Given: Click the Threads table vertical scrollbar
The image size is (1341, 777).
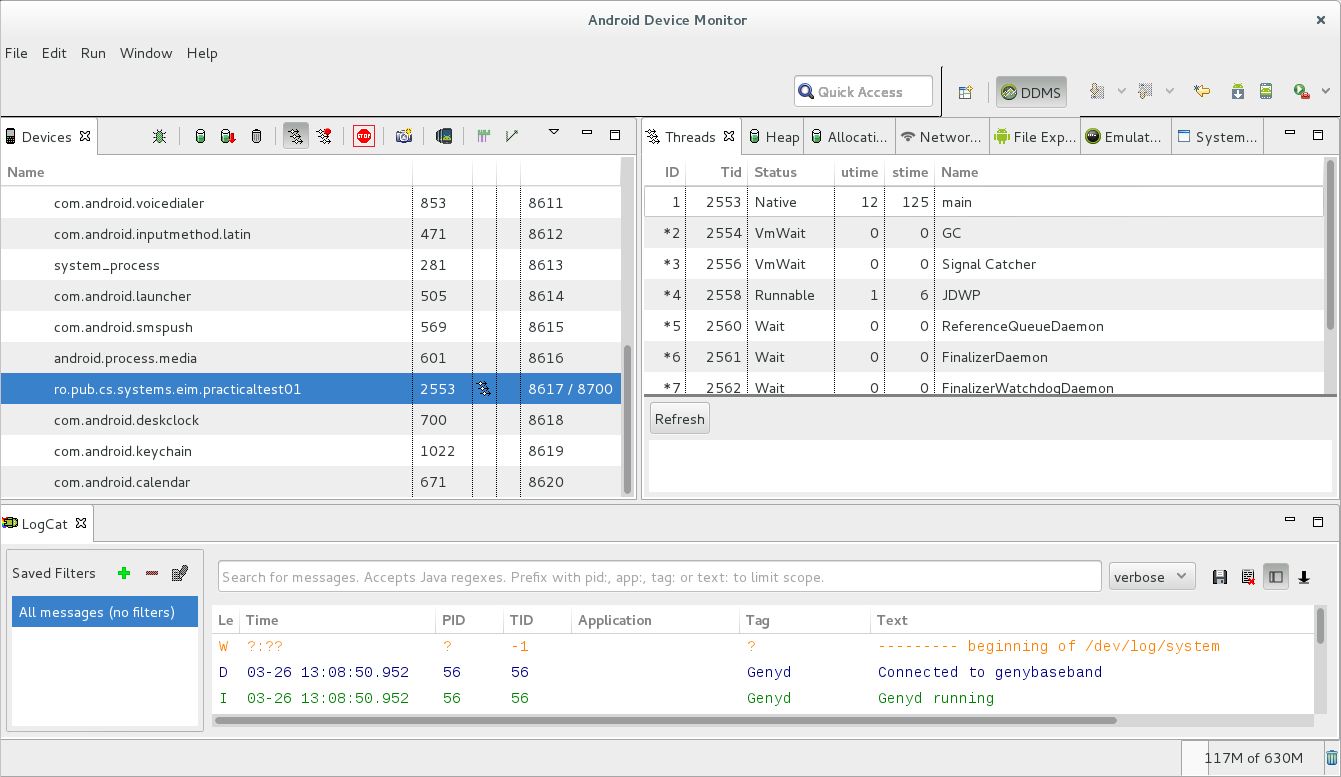Looking at the screenshot, I should point(1330,244).
